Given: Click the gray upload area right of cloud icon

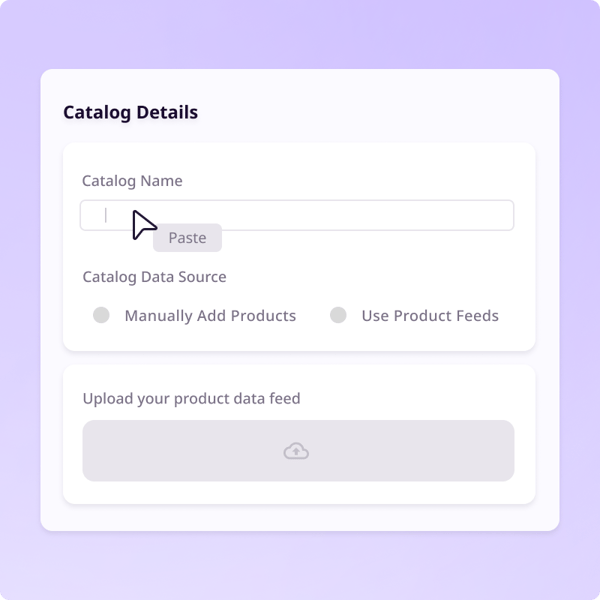Looking at the screenshot, I should point(412,451).
